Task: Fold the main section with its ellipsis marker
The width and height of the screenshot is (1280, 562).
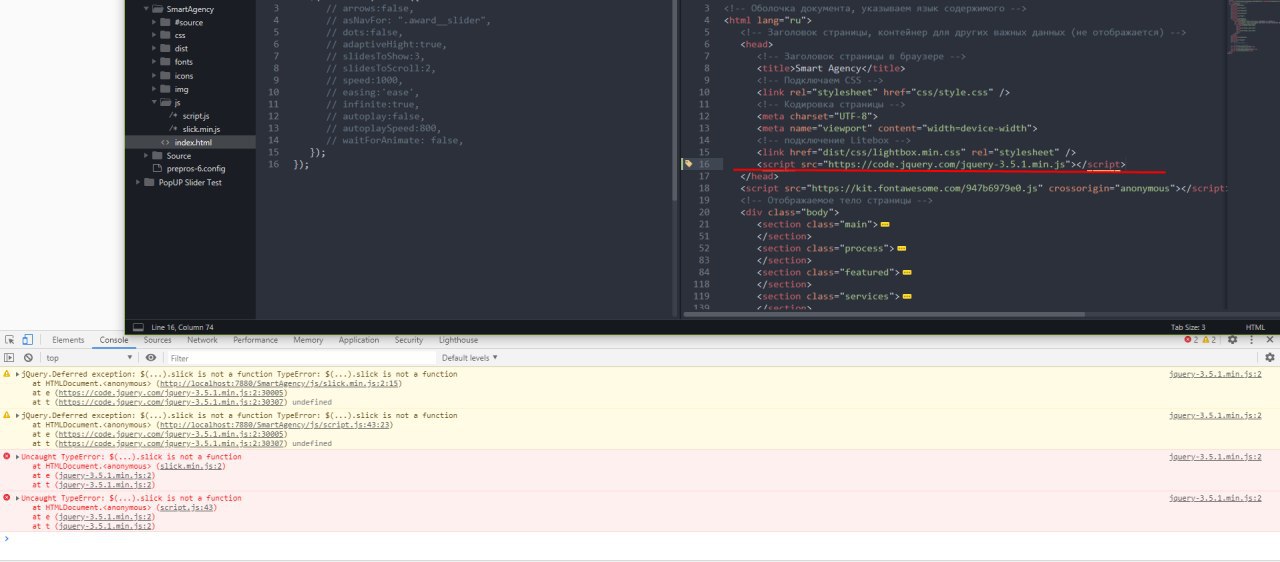Action: [x=885, y=224]
